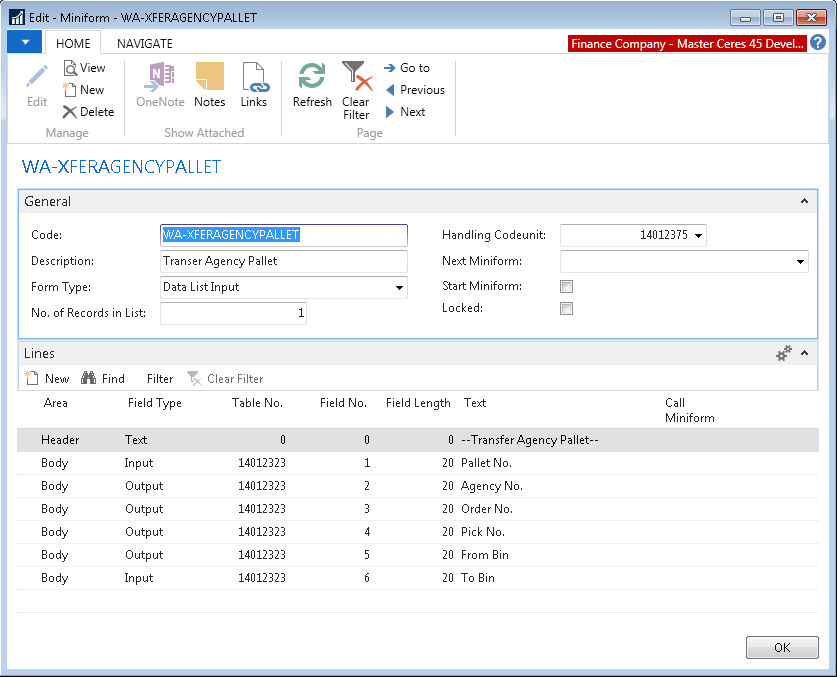Switch to the NAVIGATE tab
Screen dimensions: 837x677
pos(145,44)
